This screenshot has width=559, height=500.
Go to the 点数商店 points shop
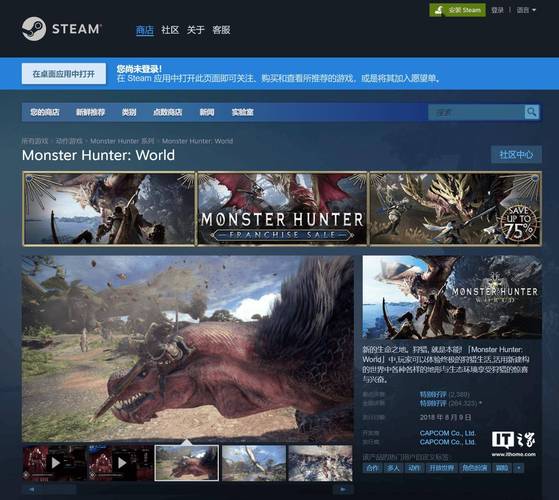coord(168,112)
